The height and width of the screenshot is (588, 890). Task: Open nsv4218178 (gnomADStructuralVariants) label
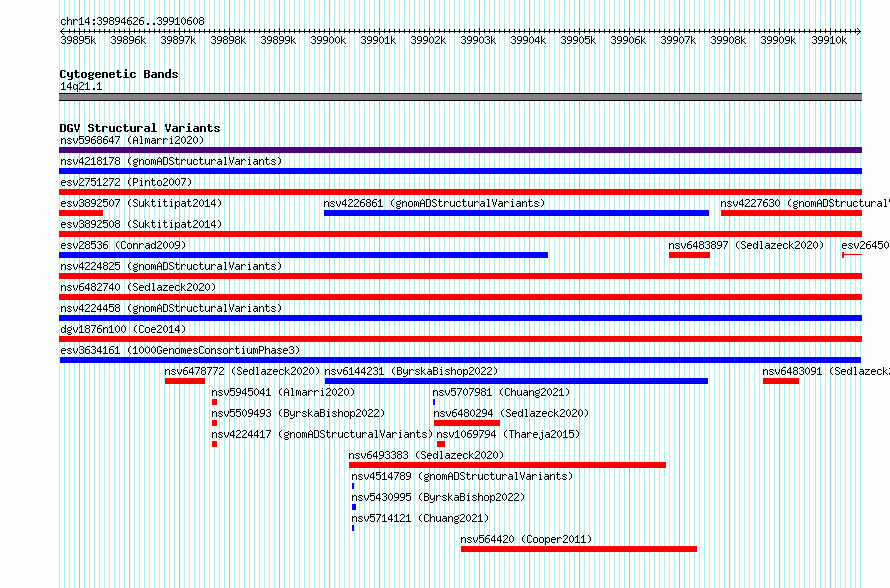(x=171, y=161)
